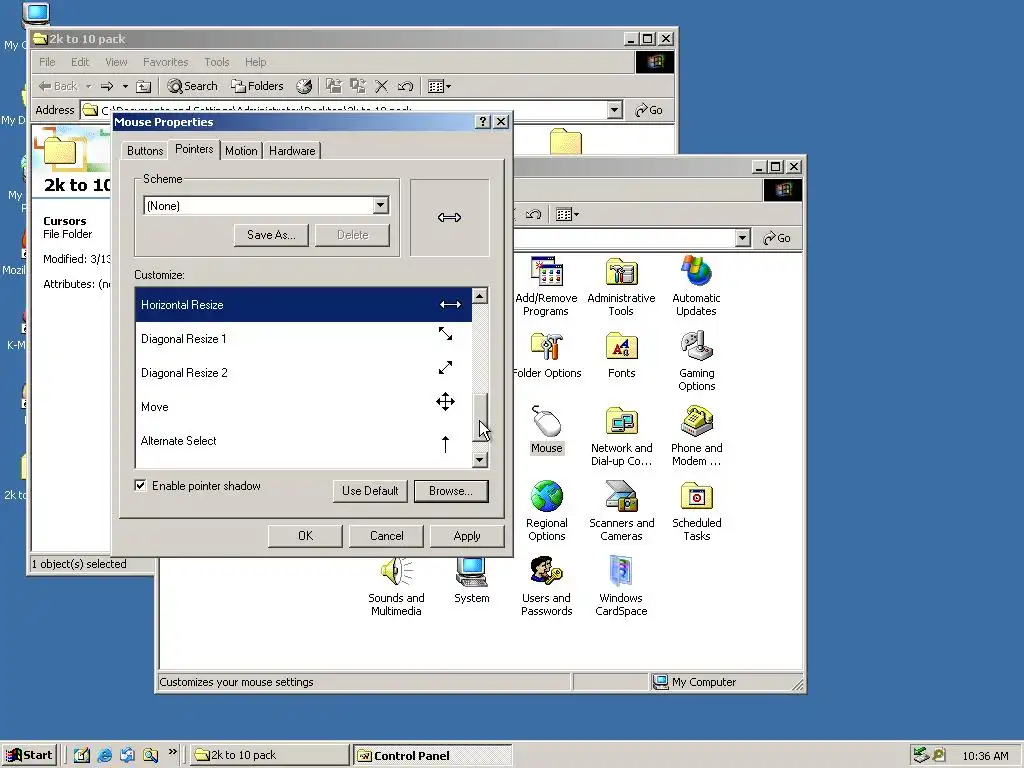Click the Use Default button

[x=370, y=491]
